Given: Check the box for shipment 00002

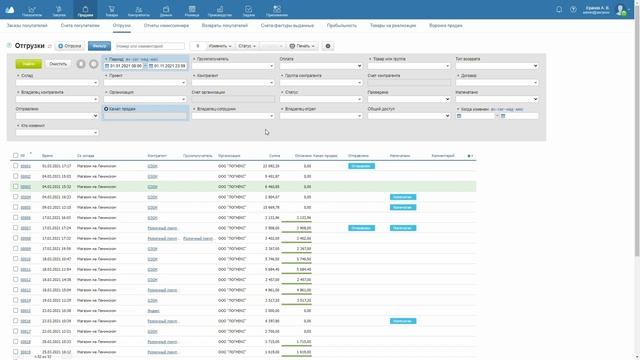Looking at the screenshot, I should [x=16, y=176].
